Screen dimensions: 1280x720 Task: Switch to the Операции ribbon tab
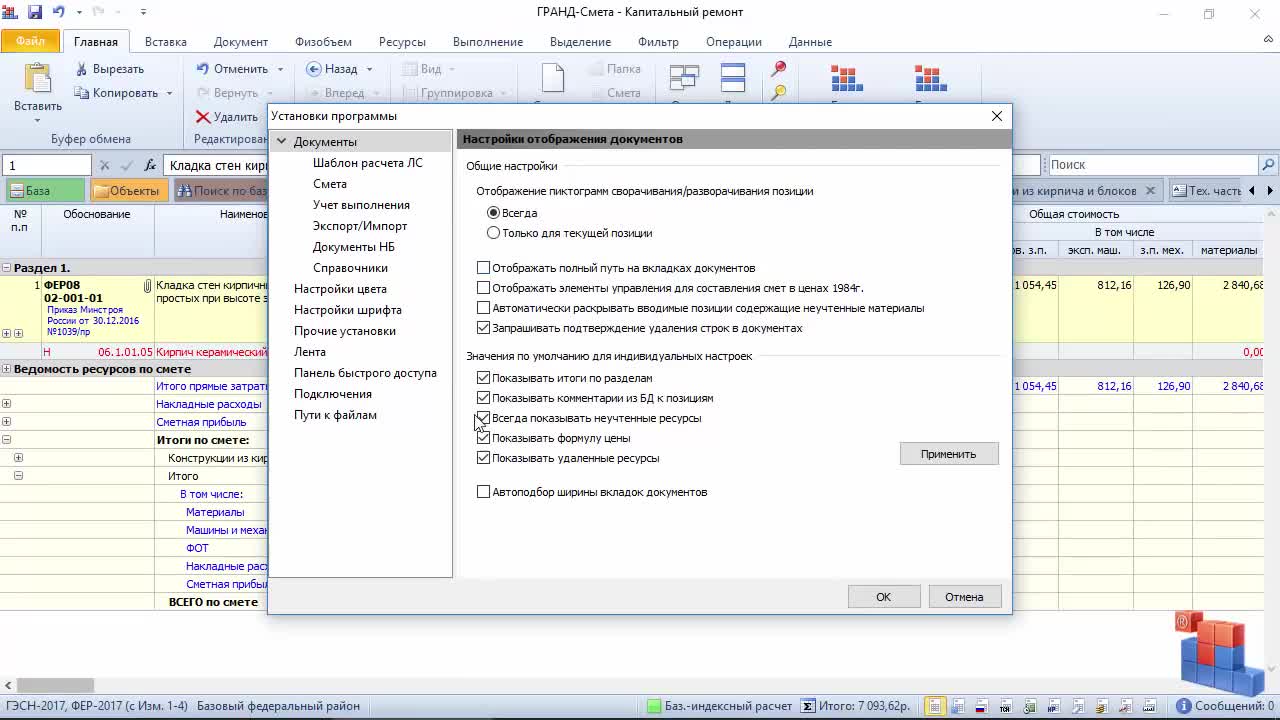pos(733,42)
